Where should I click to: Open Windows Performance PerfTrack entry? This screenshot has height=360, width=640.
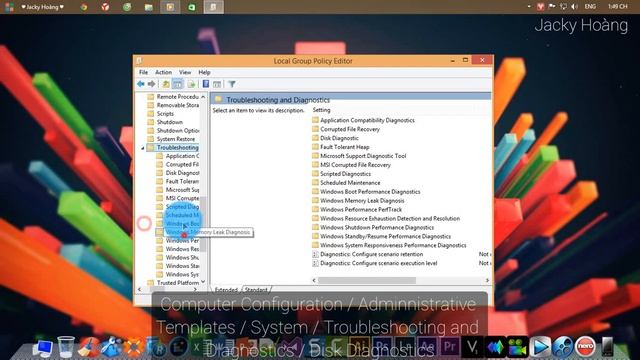pyautogui.click(x=357, y=209)
